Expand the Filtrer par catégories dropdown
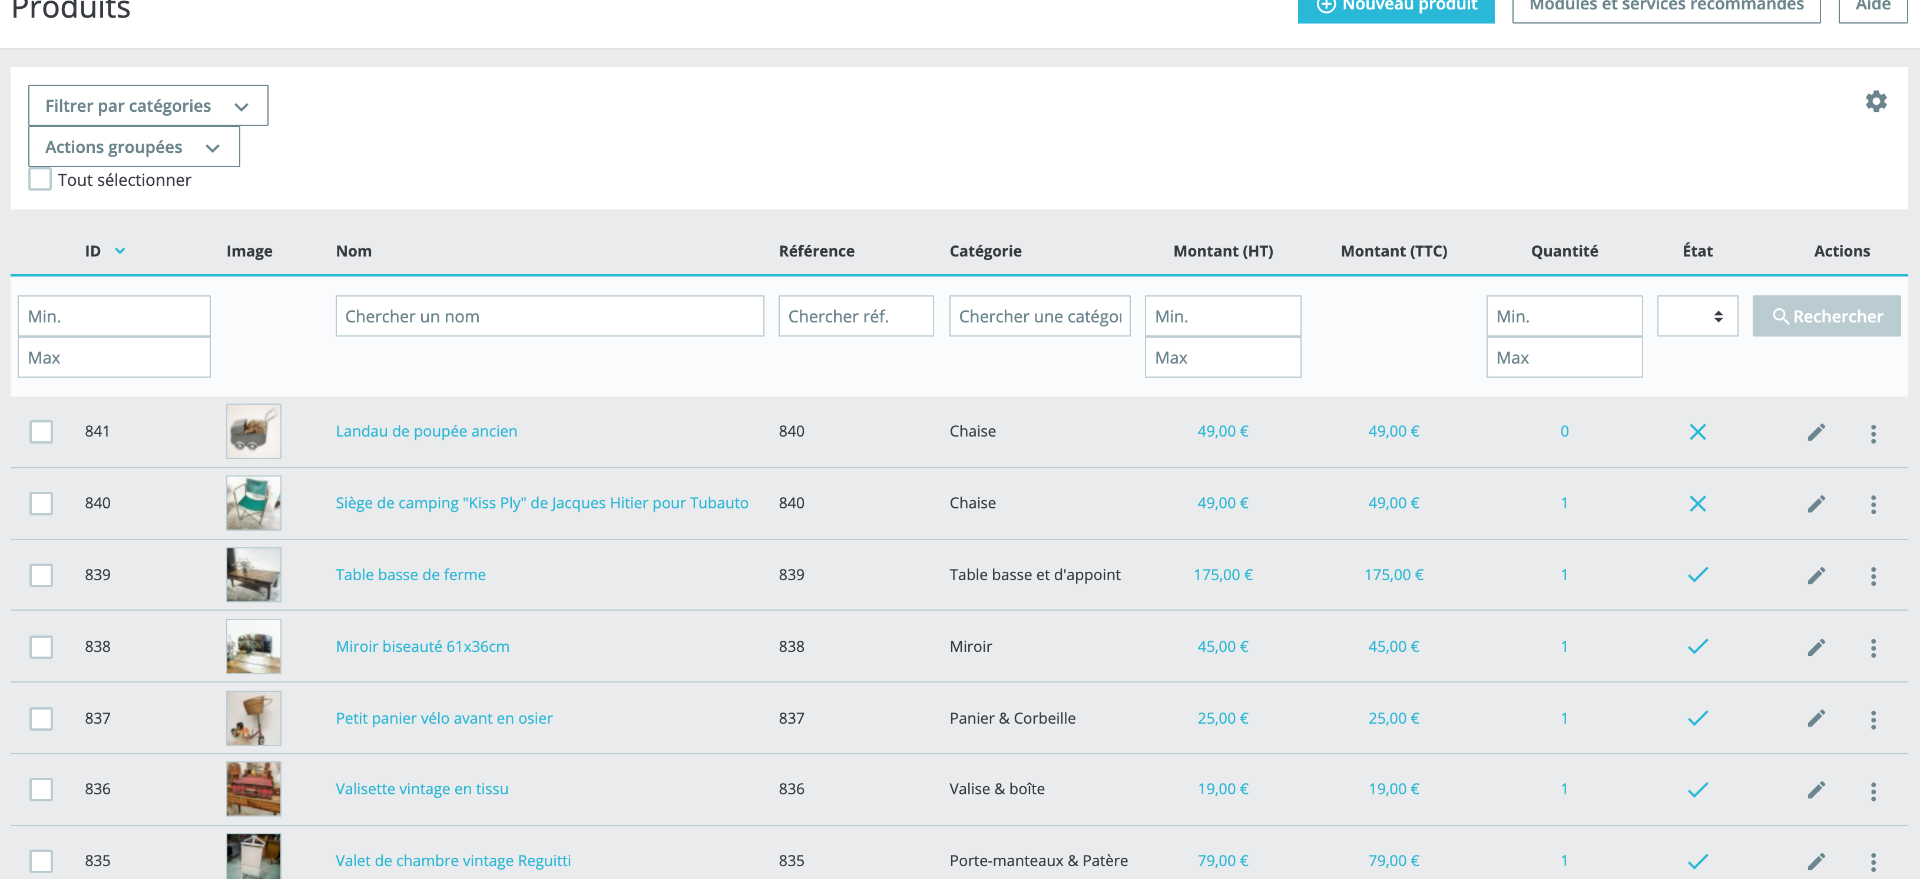Viewport: 1920px width, 879px height. click(x=148, y=106)
